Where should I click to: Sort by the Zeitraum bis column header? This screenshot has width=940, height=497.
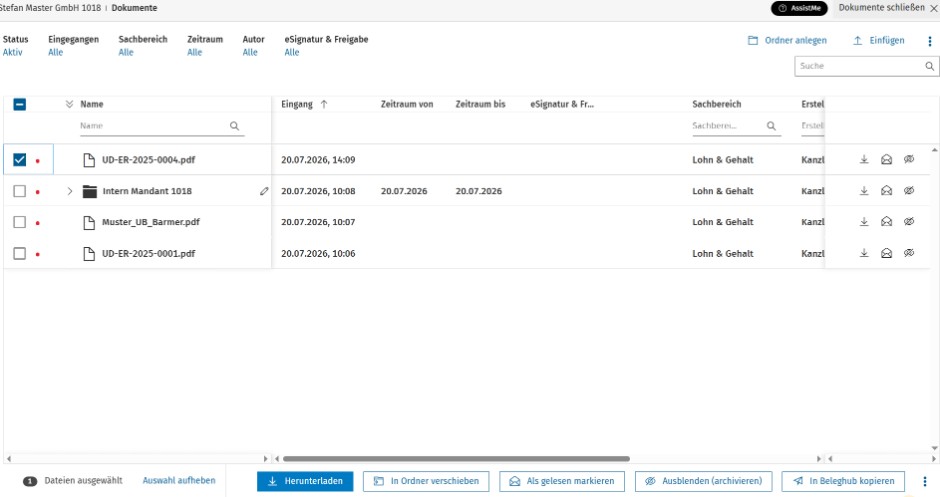(480, 104)
